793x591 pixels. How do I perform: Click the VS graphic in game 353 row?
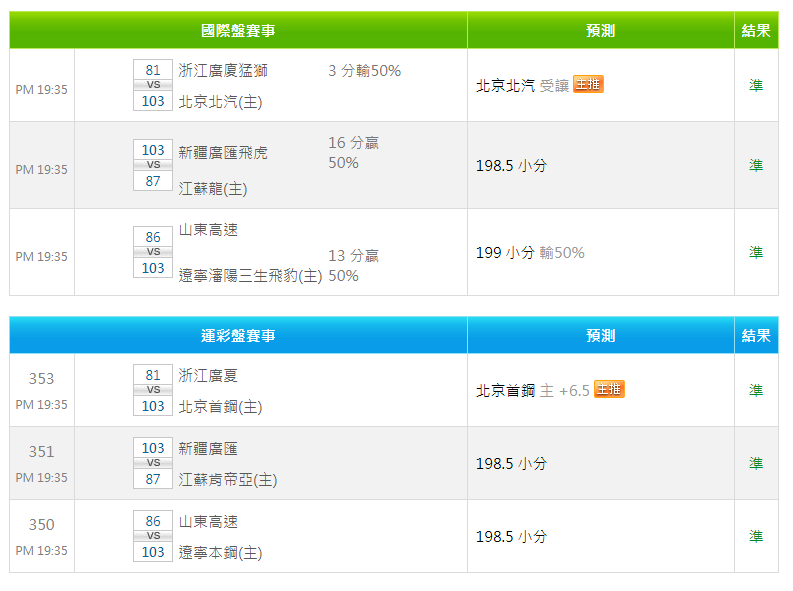153,390
